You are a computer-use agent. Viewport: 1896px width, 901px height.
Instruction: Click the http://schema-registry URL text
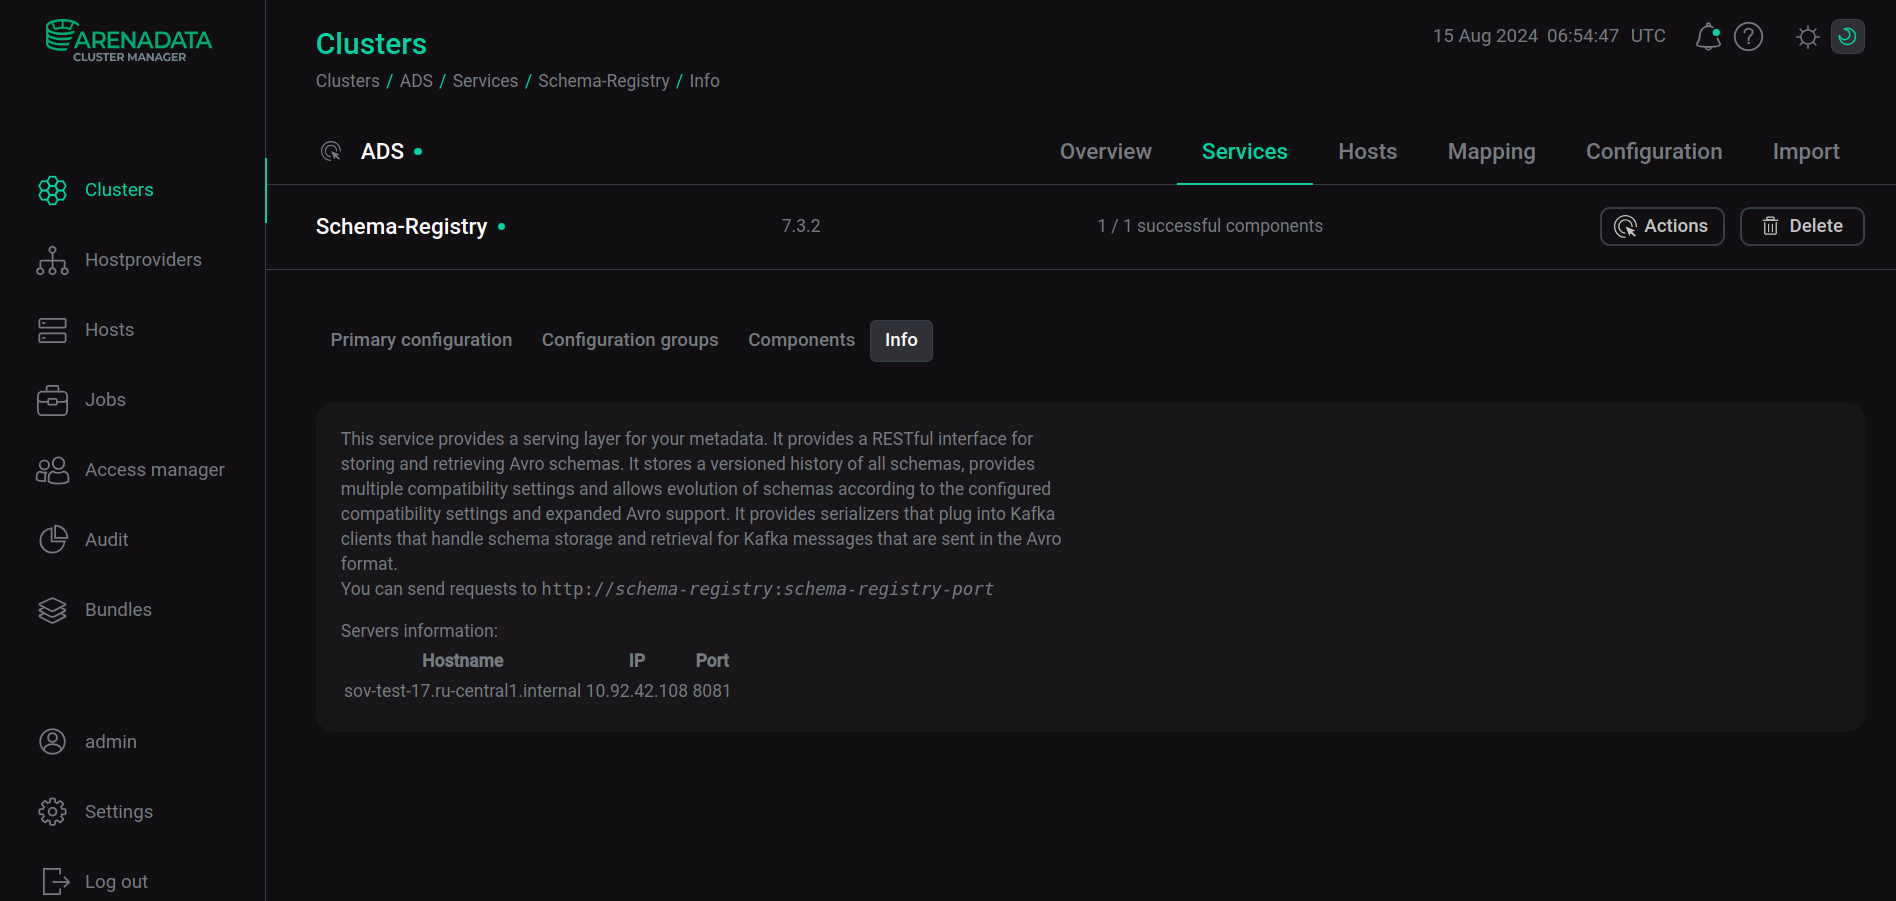(768, 589)
